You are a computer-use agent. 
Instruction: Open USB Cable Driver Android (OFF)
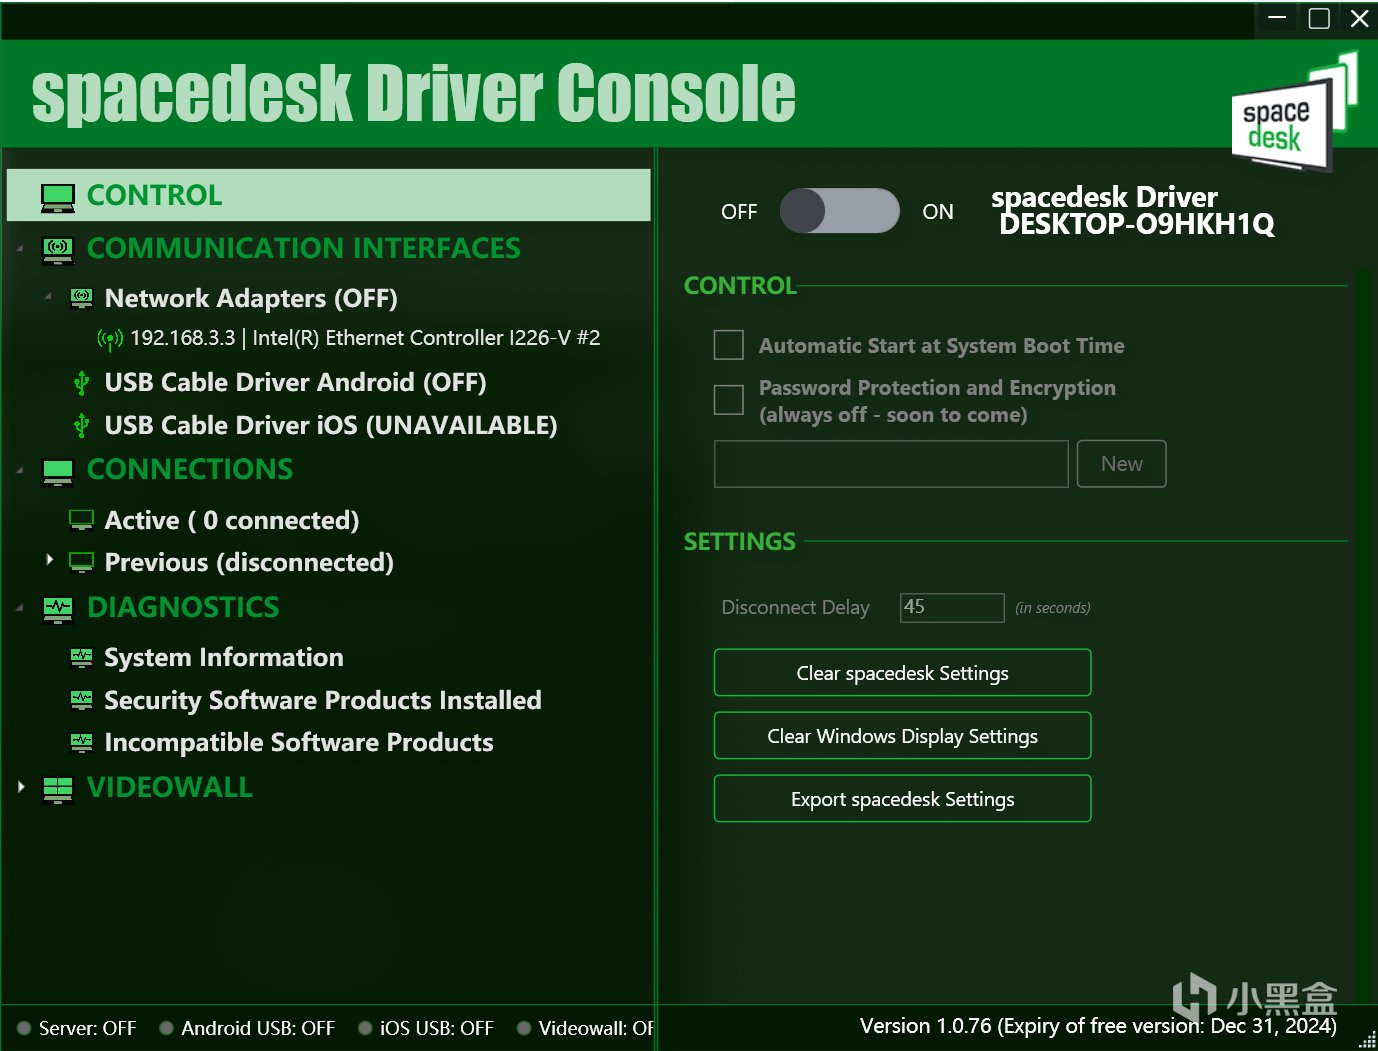295,382
